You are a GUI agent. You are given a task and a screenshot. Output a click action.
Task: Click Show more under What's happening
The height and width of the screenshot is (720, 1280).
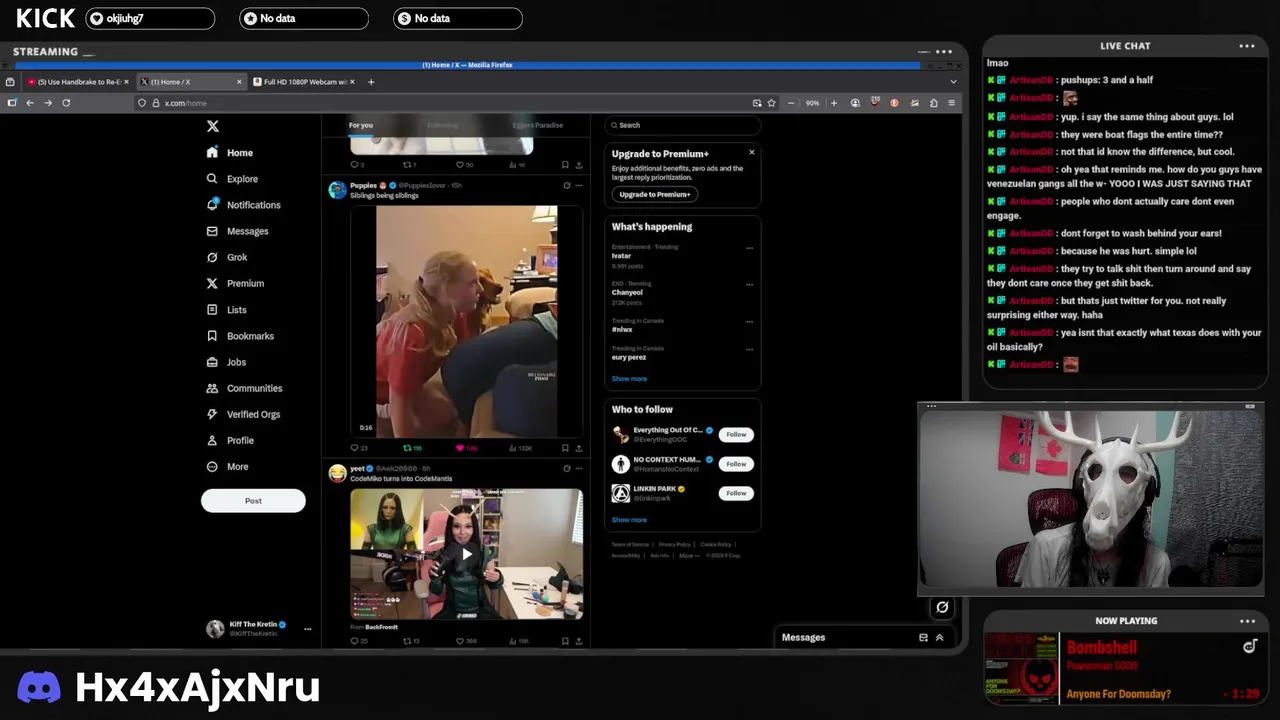coord(629,379)
